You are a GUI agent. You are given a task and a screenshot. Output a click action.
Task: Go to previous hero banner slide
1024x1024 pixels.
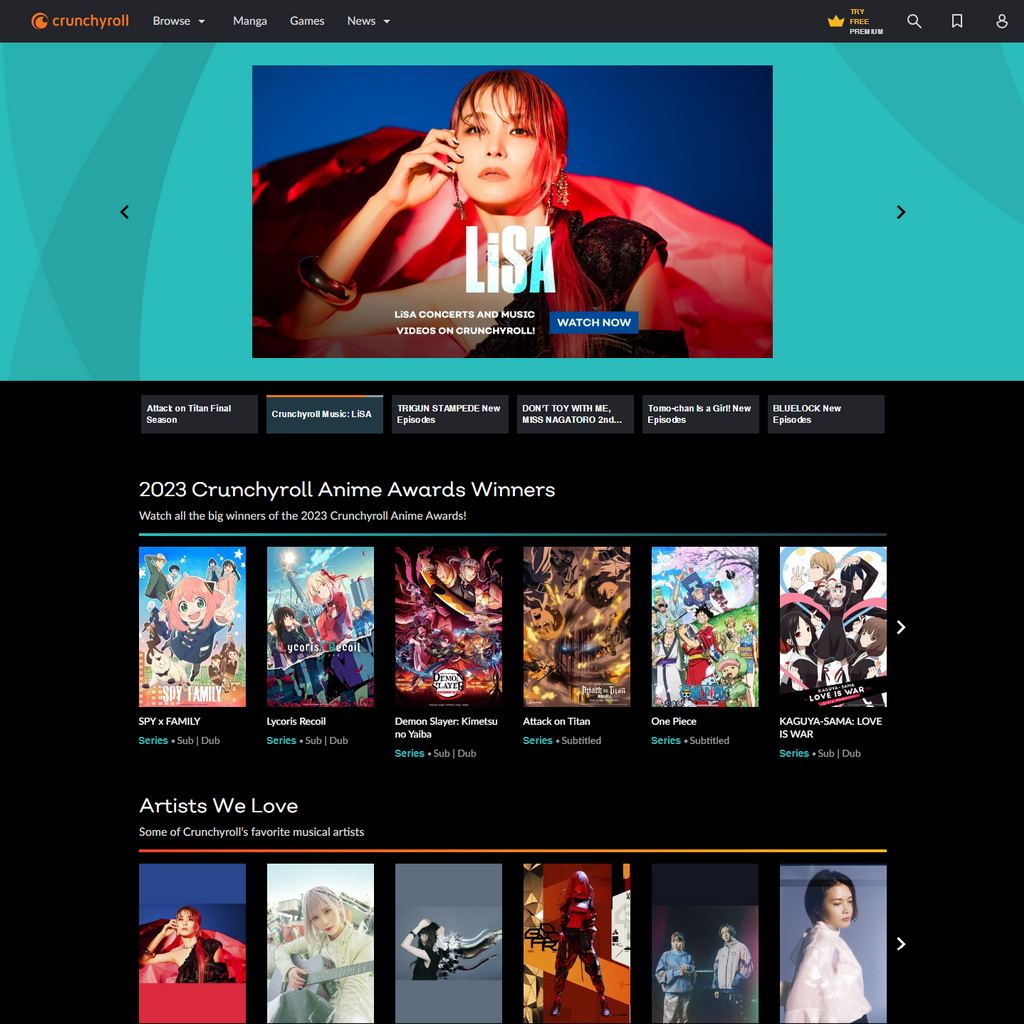click(124, 212)
